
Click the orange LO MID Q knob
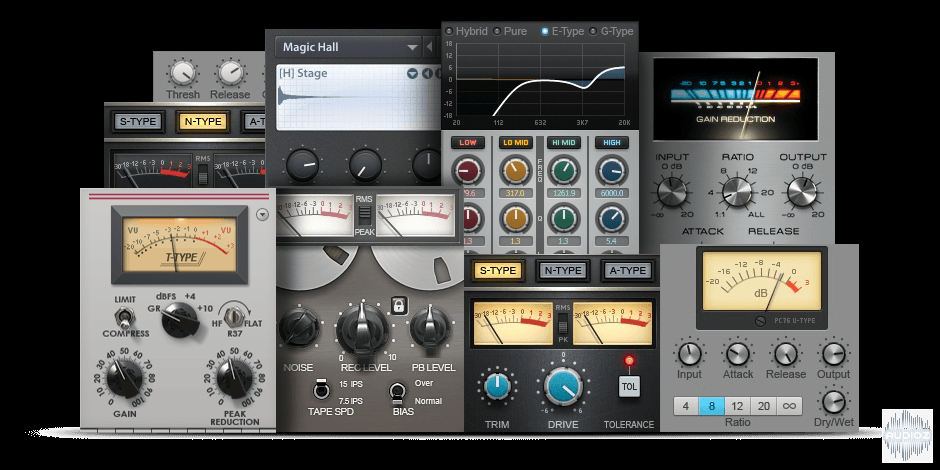(x=516, y=218)
